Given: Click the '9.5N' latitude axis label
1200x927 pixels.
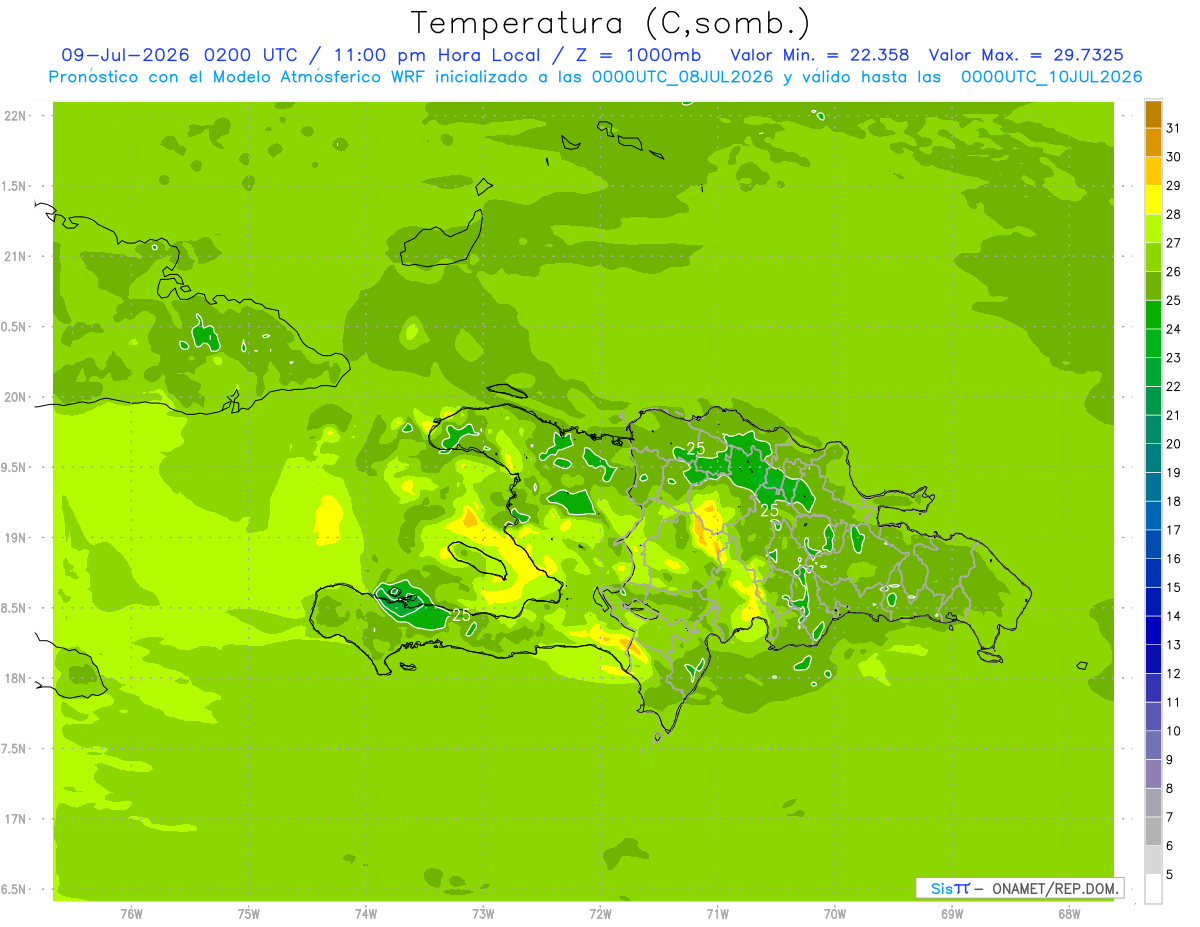Looking at the screenshot, I should pos(15,468).
